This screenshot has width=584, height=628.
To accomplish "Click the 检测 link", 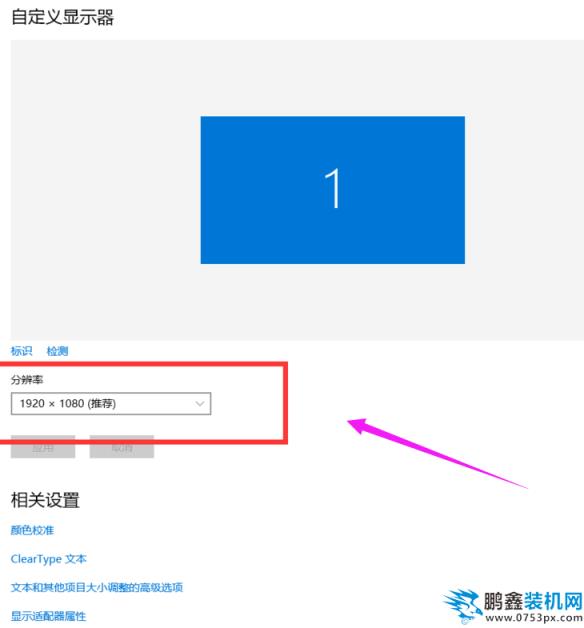I will click(57, 351).
